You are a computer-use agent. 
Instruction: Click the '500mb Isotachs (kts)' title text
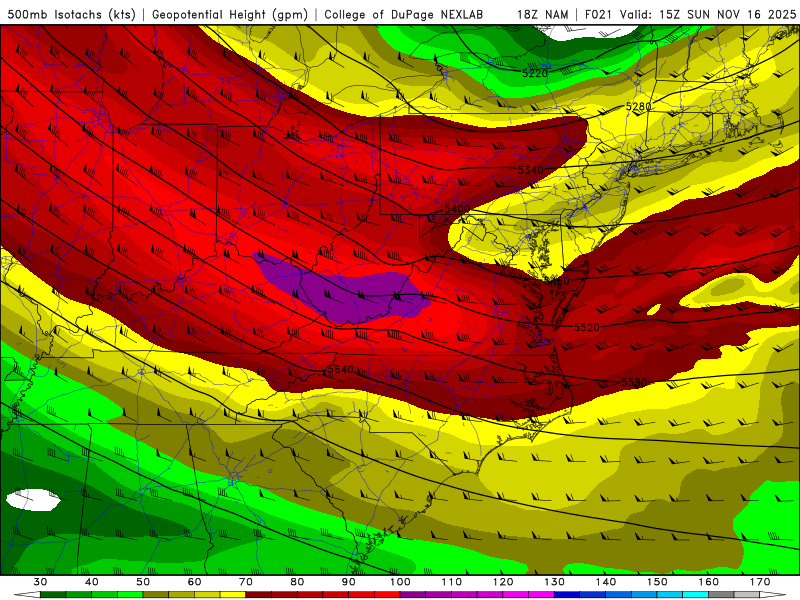(x=71, y=15)
